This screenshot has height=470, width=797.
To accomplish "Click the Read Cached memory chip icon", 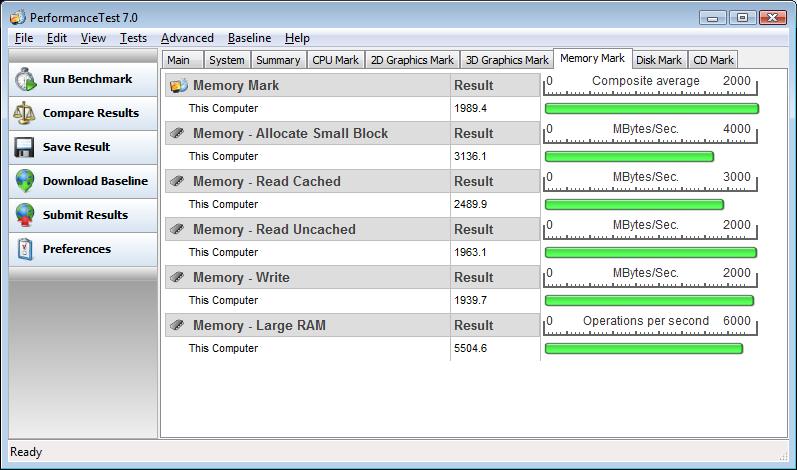I will click(177, 181).
